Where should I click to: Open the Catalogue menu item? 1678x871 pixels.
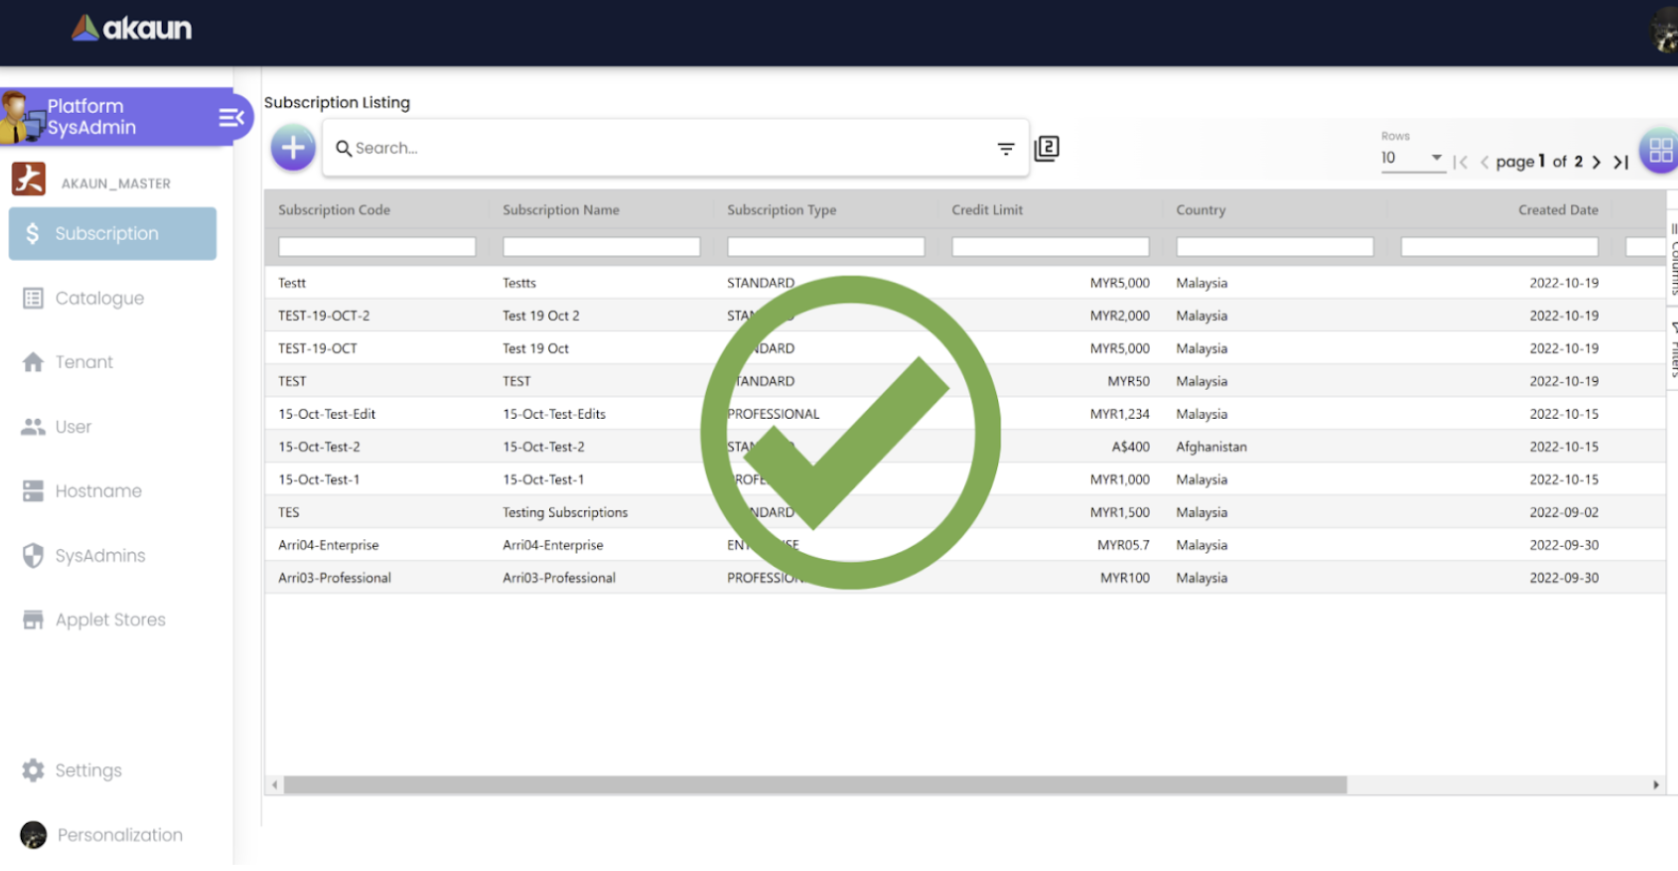point(99,298)
